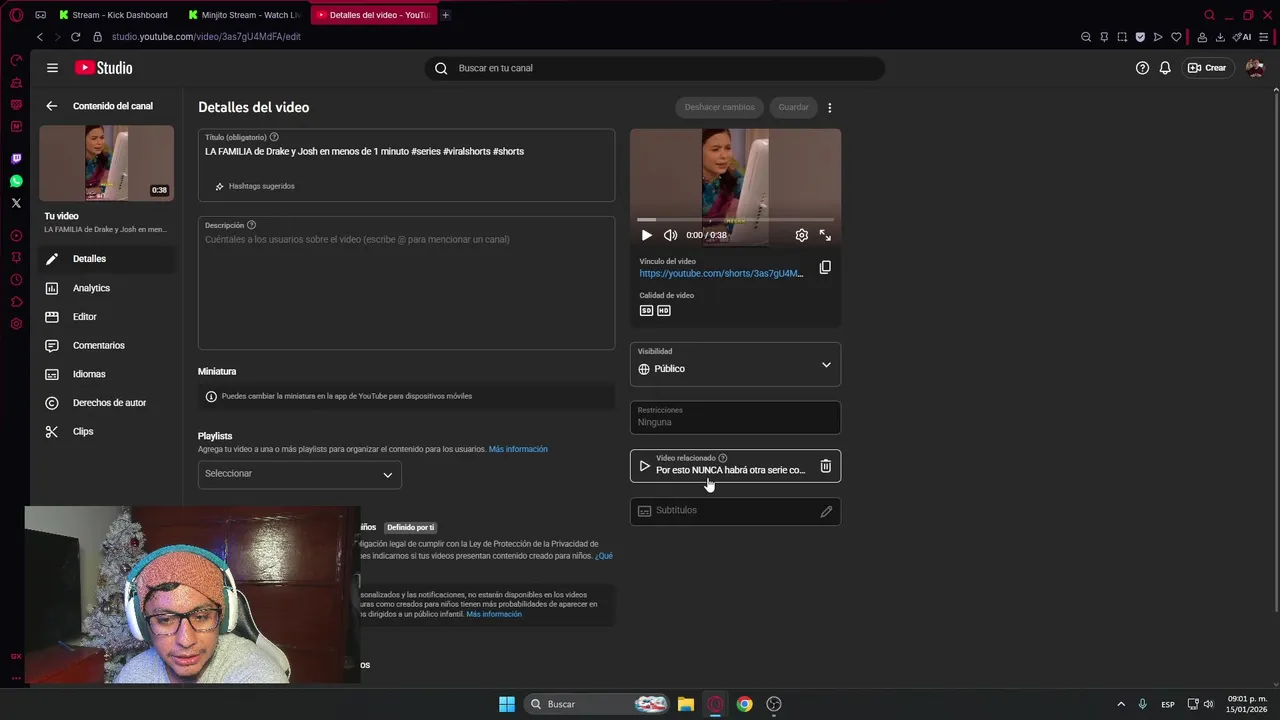The image size is (1280, 720).
Task: Click the Descripción text area
Action: point(406,284)
